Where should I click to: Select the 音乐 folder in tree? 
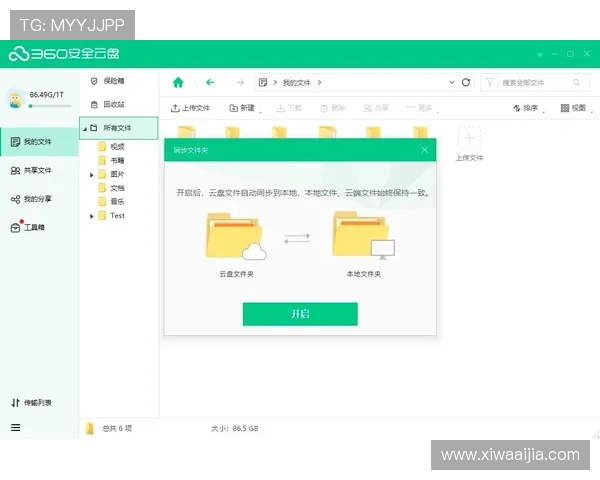coord(111,201)
